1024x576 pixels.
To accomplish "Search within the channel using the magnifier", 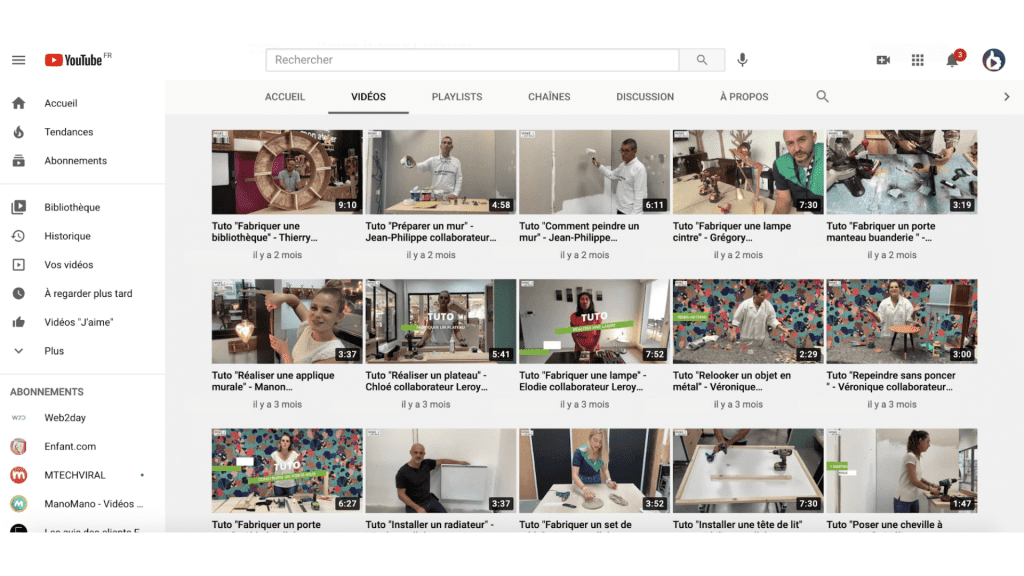I will pos(822,97).
